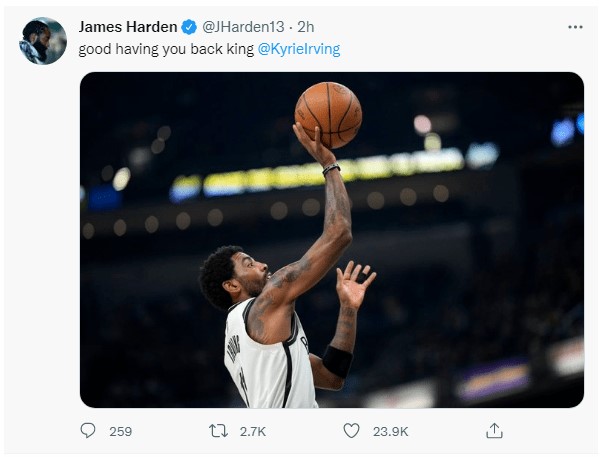The width and height of the screenshot is (612, 457).
Task: Open the @KyrieIrving mention link
Action: pyautogui.click(x=298, y=49)
